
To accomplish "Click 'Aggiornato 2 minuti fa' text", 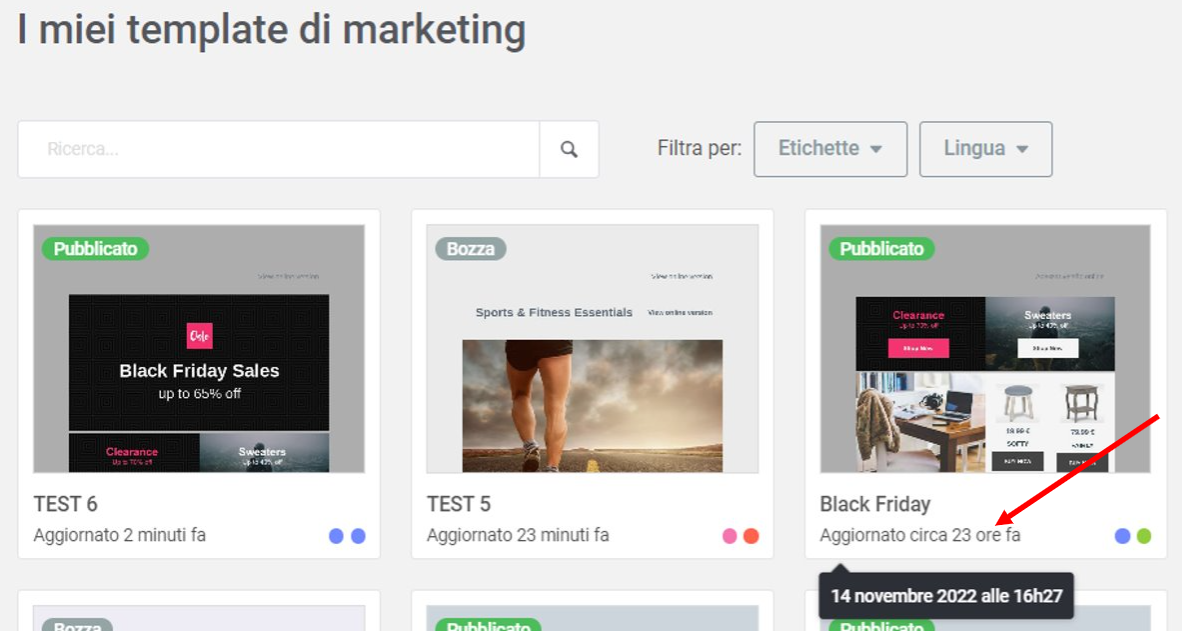I will 120,535.
